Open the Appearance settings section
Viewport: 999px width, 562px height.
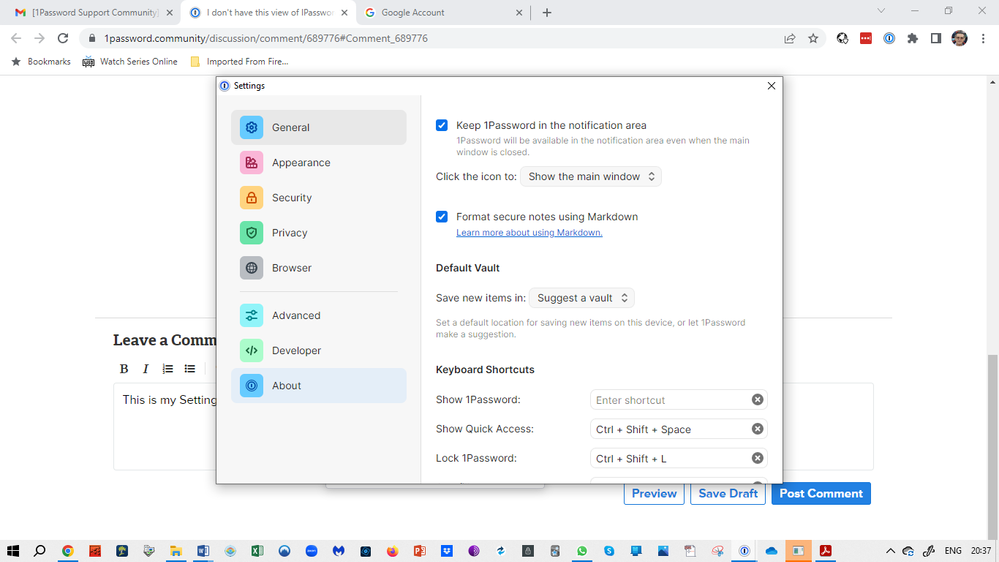pos(300,163)
